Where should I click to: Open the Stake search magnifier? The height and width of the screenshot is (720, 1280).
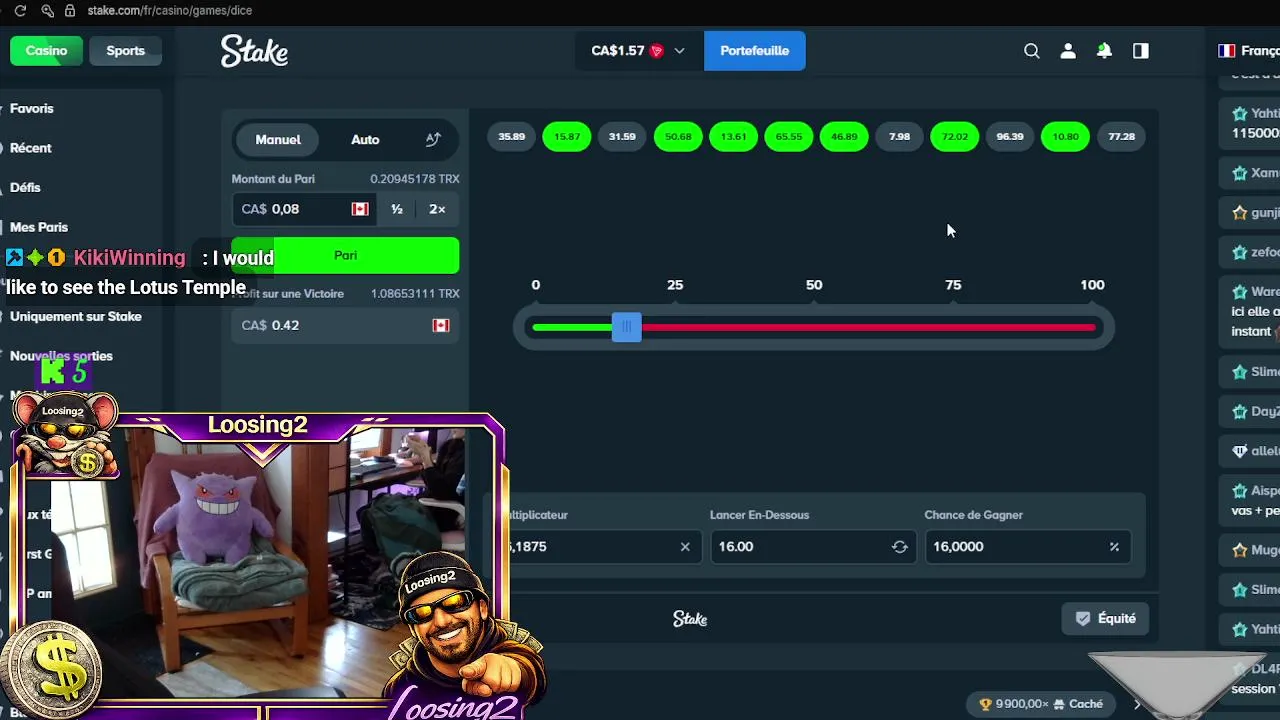tap(1032, 51)
